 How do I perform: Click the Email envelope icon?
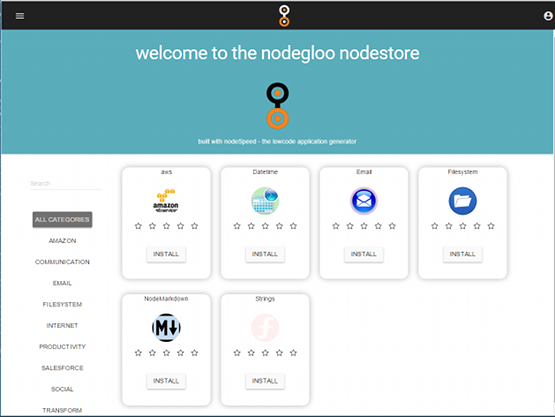tap(364, 201)
